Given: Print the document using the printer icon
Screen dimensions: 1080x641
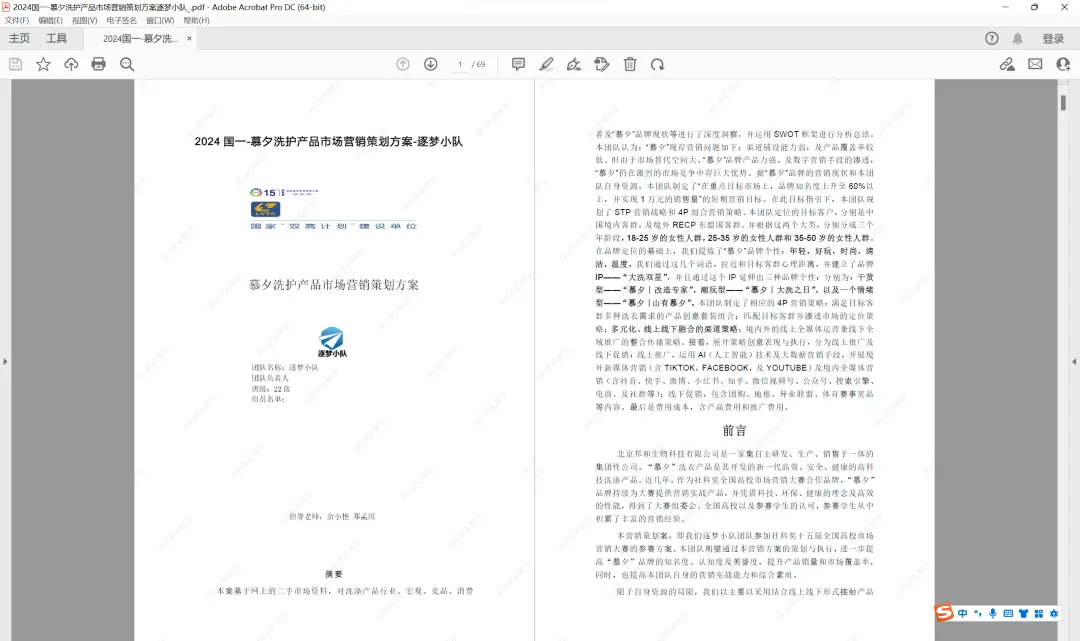Looking at the screenshot, I should click(98, 64).
